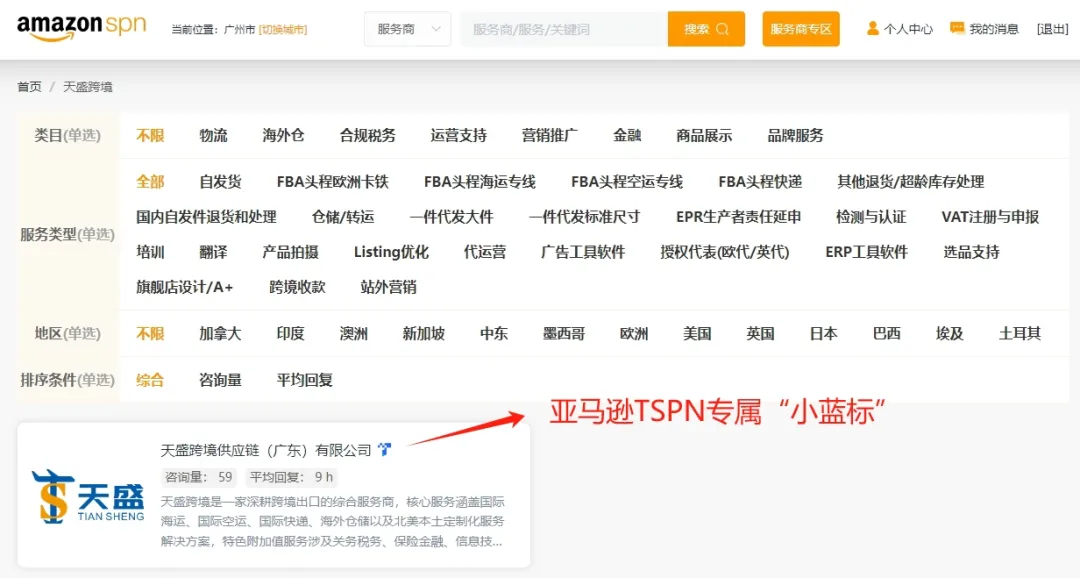Click the message icon beside 我的消息
Viewport: 1080px width, 578px height.
[x=957, y=28]
